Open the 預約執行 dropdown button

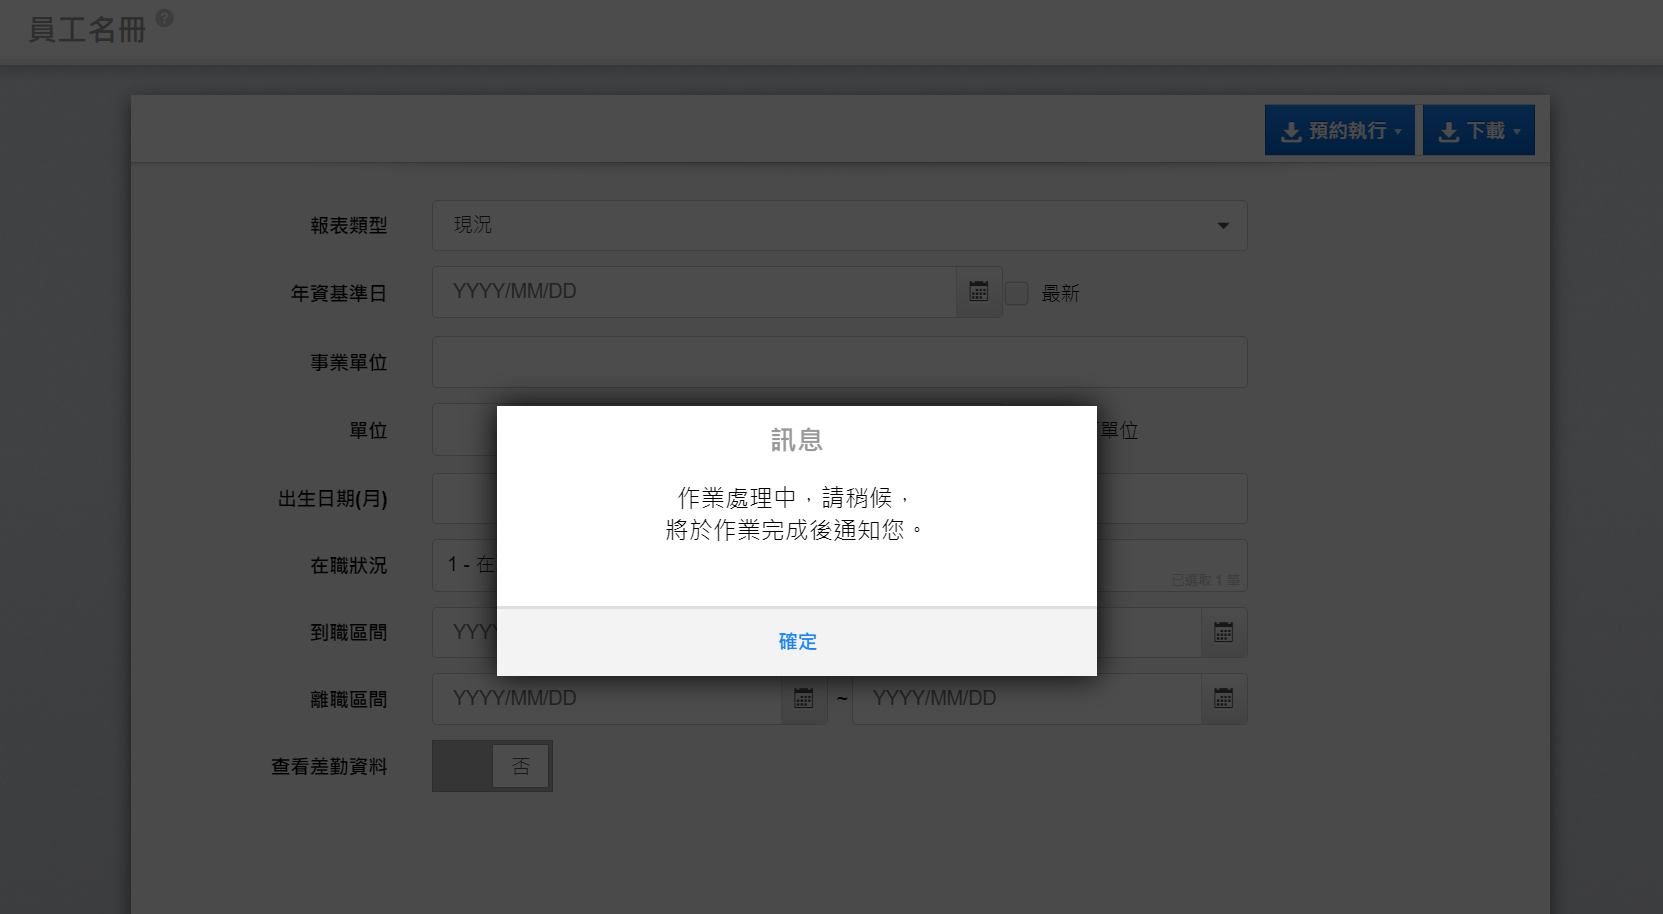point(1339,131)
